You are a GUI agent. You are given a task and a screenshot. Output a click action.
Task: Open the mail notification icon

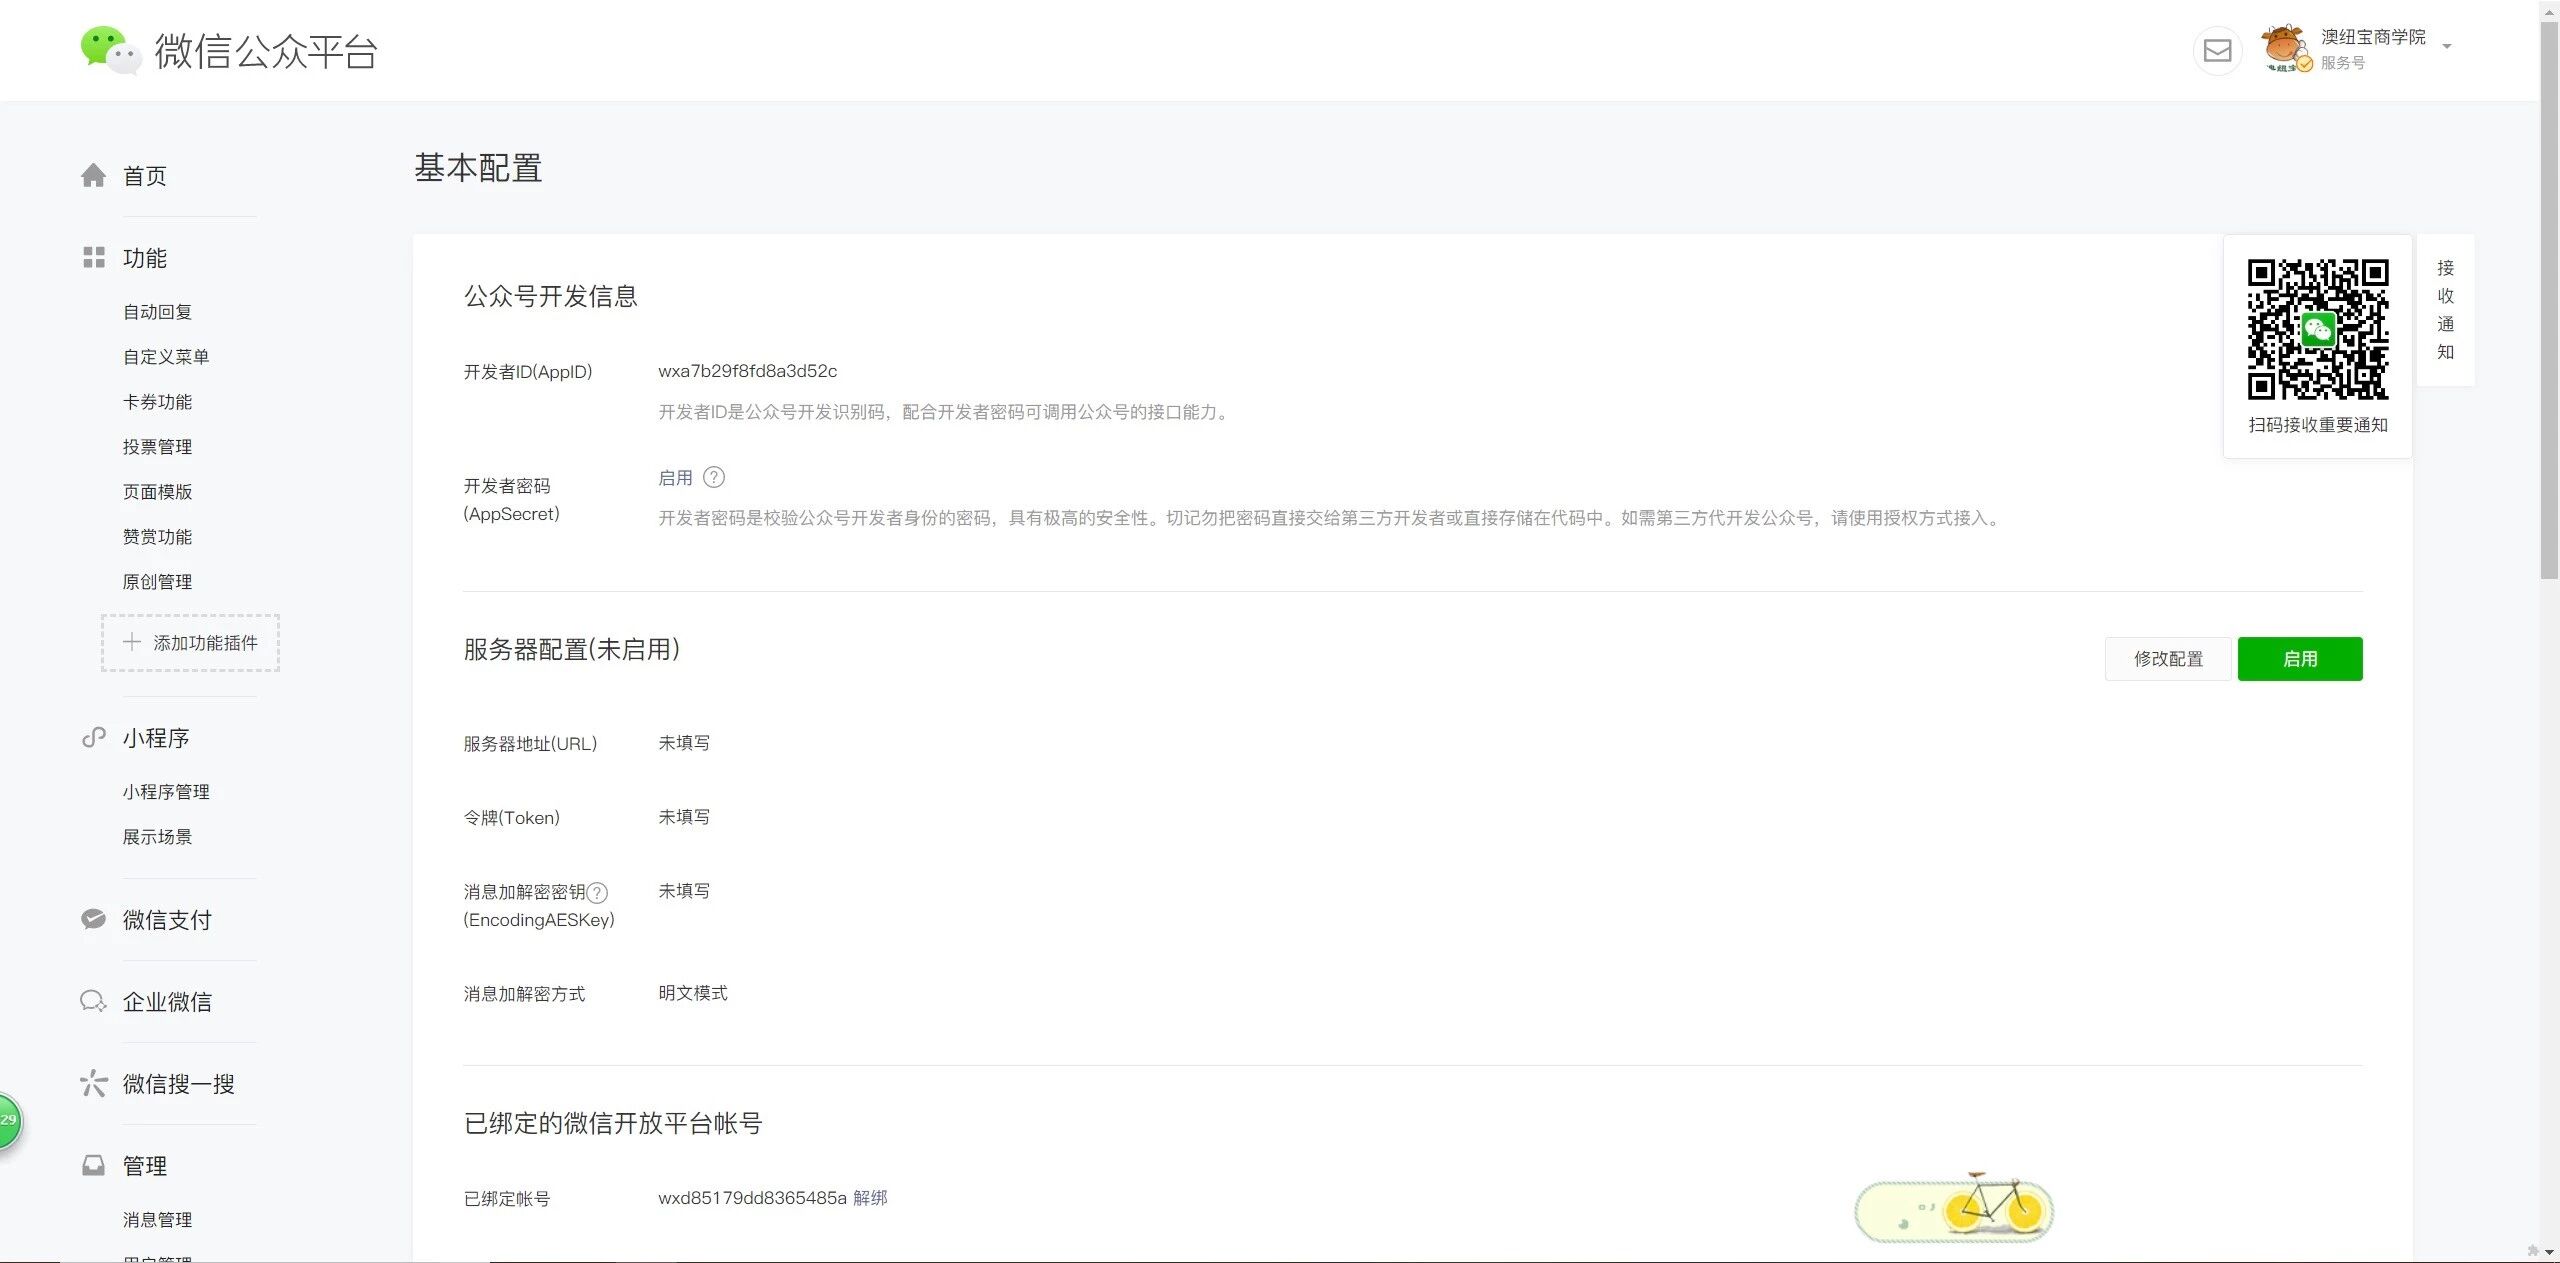(x=2217, y=51)
